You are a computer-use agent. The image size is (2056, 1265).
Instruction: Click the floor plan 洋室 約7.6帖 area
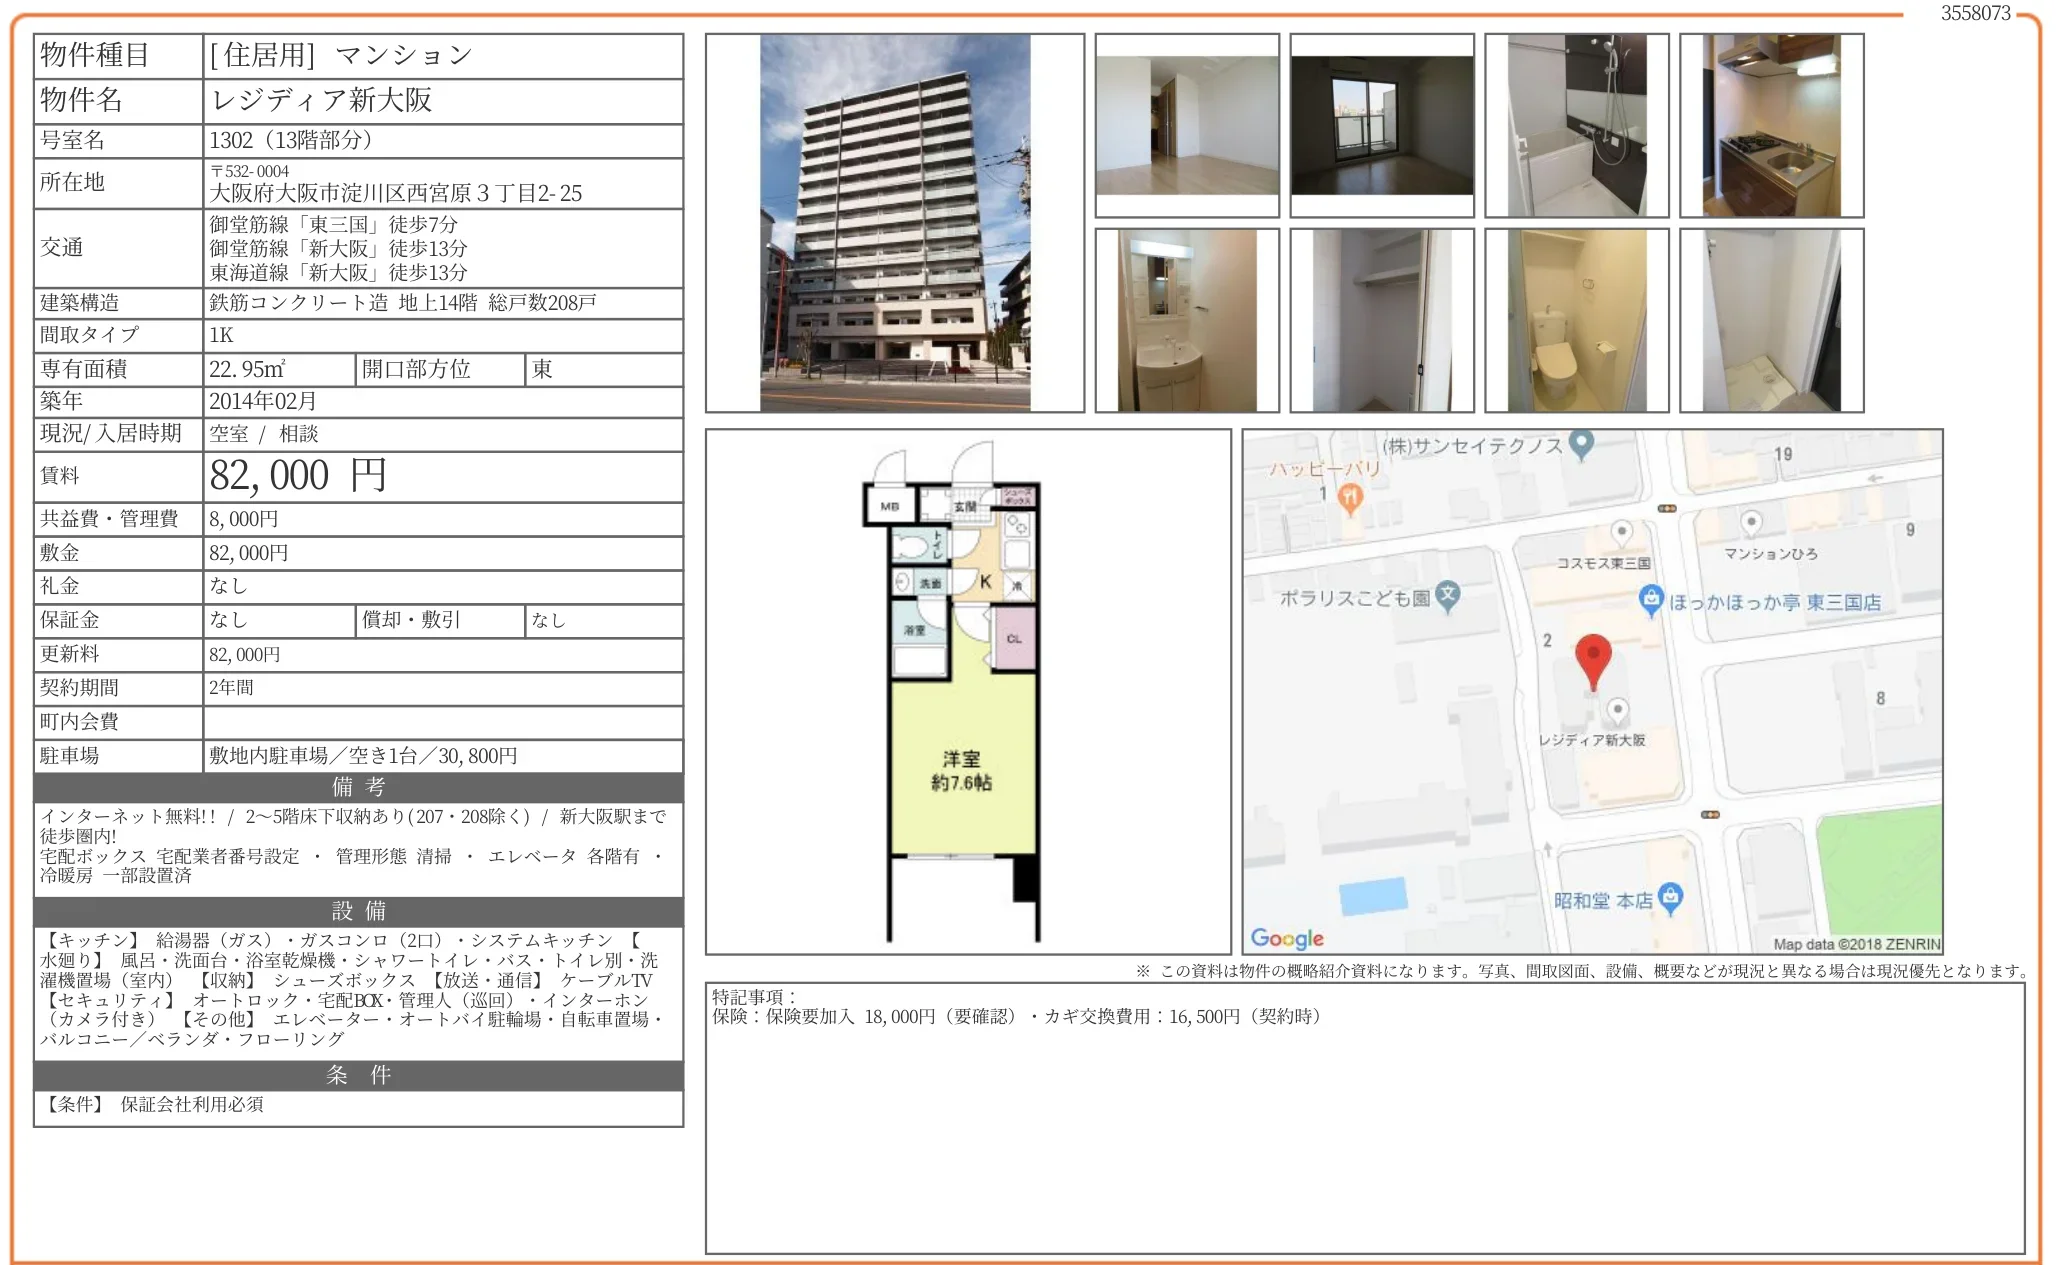coord(962,770)
